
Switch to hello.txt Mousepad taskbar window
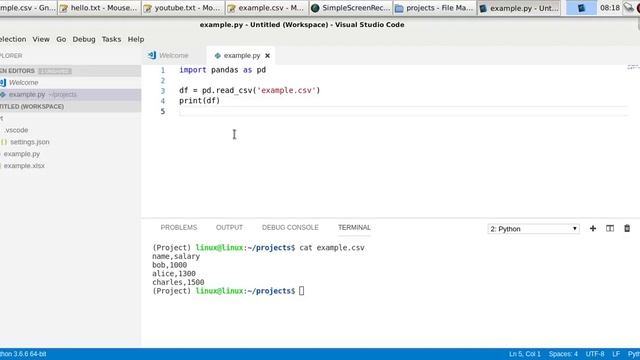[x=99, y=8]
